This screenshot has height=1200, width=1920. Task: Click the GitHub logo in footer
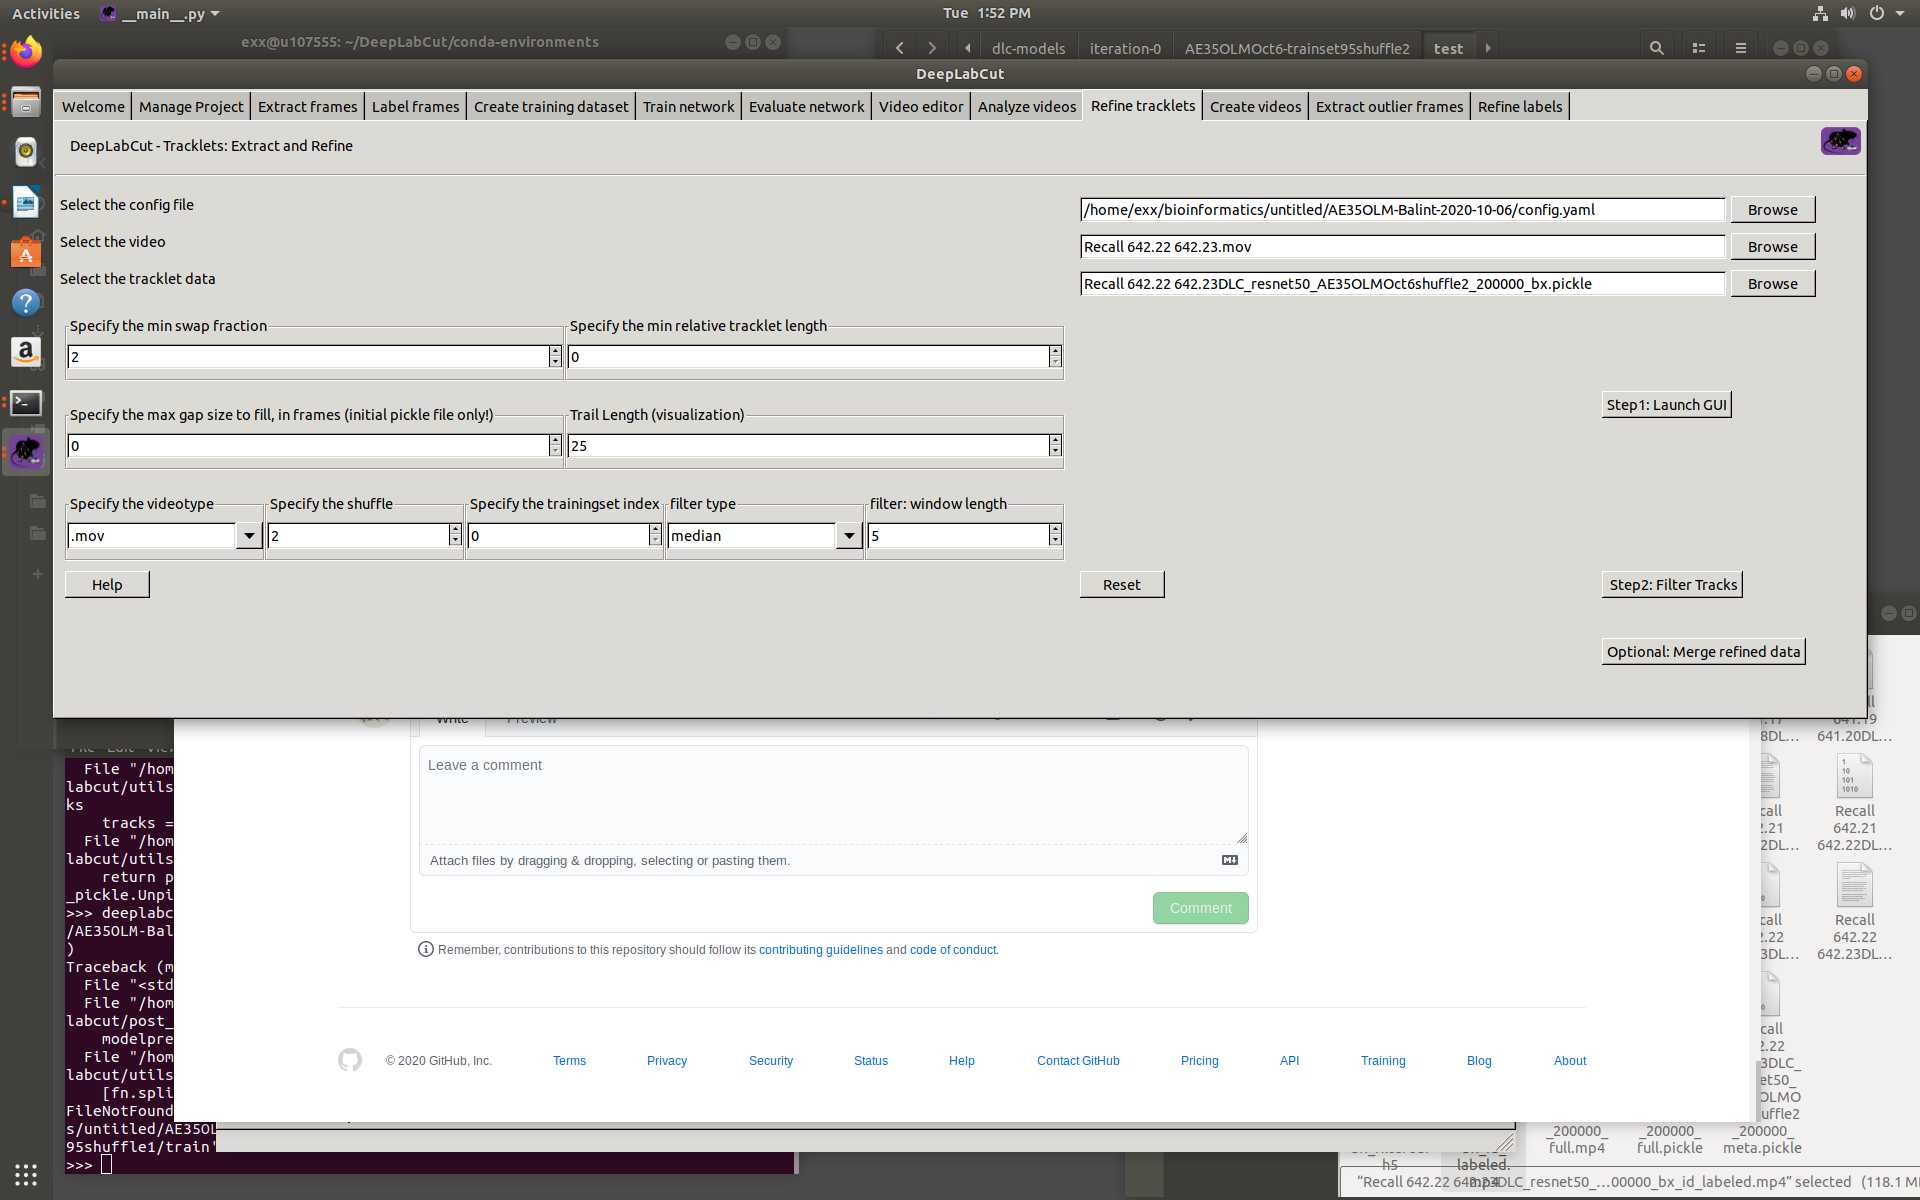tap(350, 1060)
